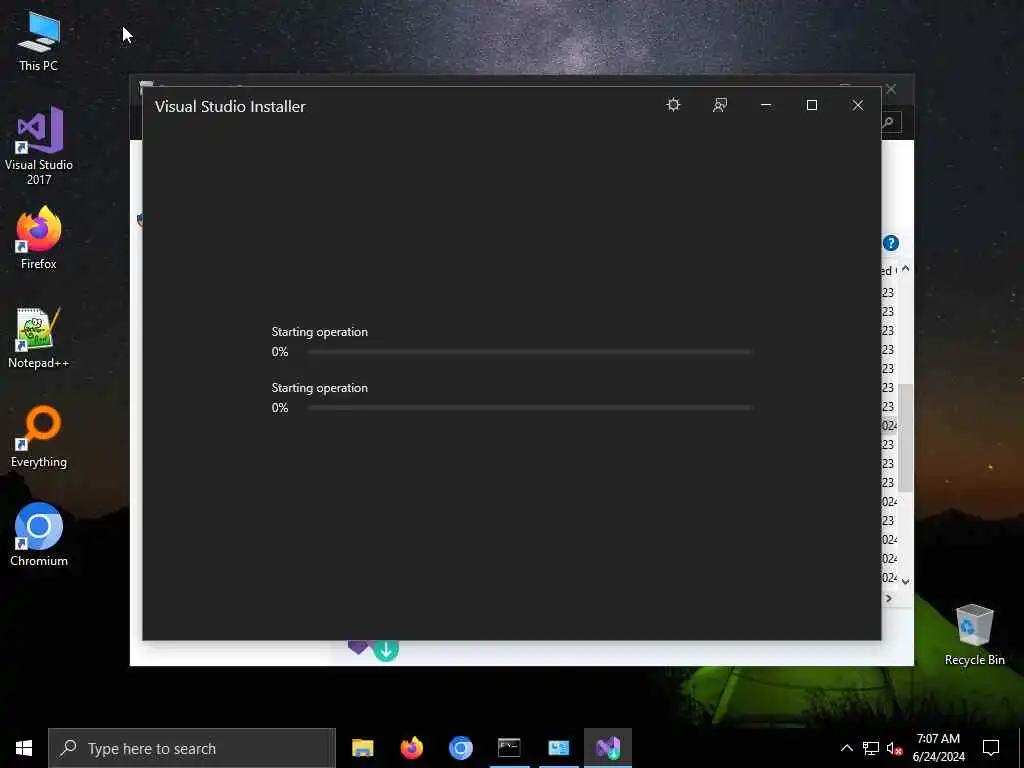Viewport: 1024px width, 768px height.
Task: Open This PC desktop icon
Action: tap(39, 41)
